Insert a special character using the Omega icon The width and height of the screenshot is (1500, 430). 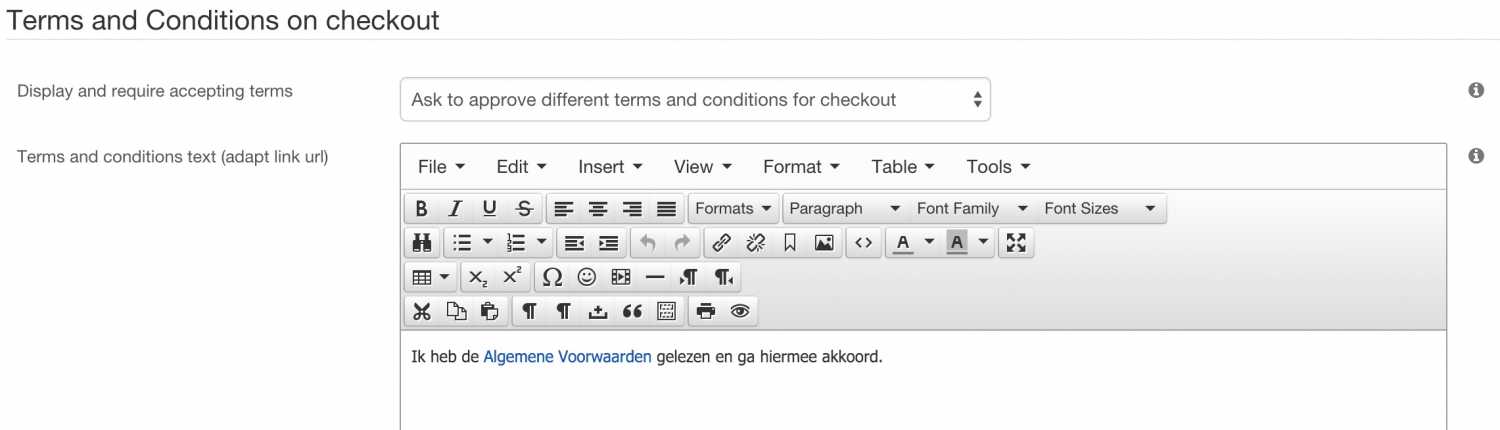coord(552,277)
